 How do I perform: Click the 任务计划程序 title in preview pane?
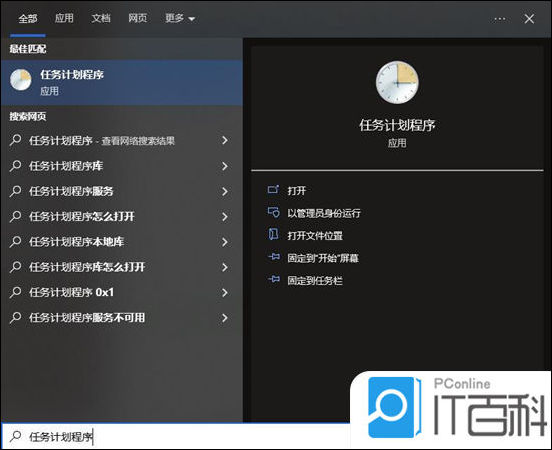pyautogui.click(x=397, y=125)
